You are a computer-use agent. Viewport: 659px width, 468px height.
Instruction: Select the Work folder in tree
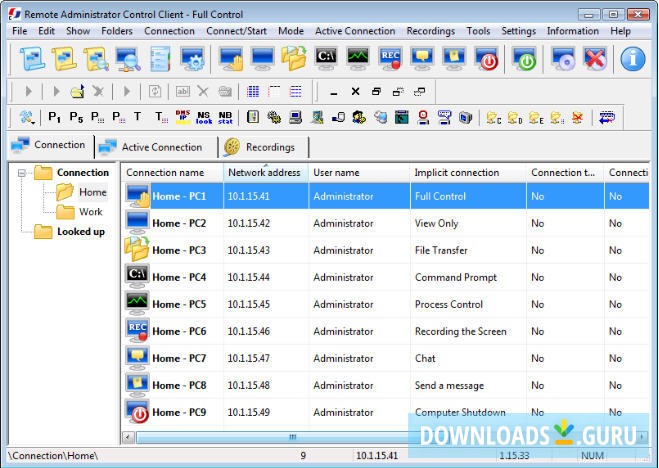[x=90, y=212]
